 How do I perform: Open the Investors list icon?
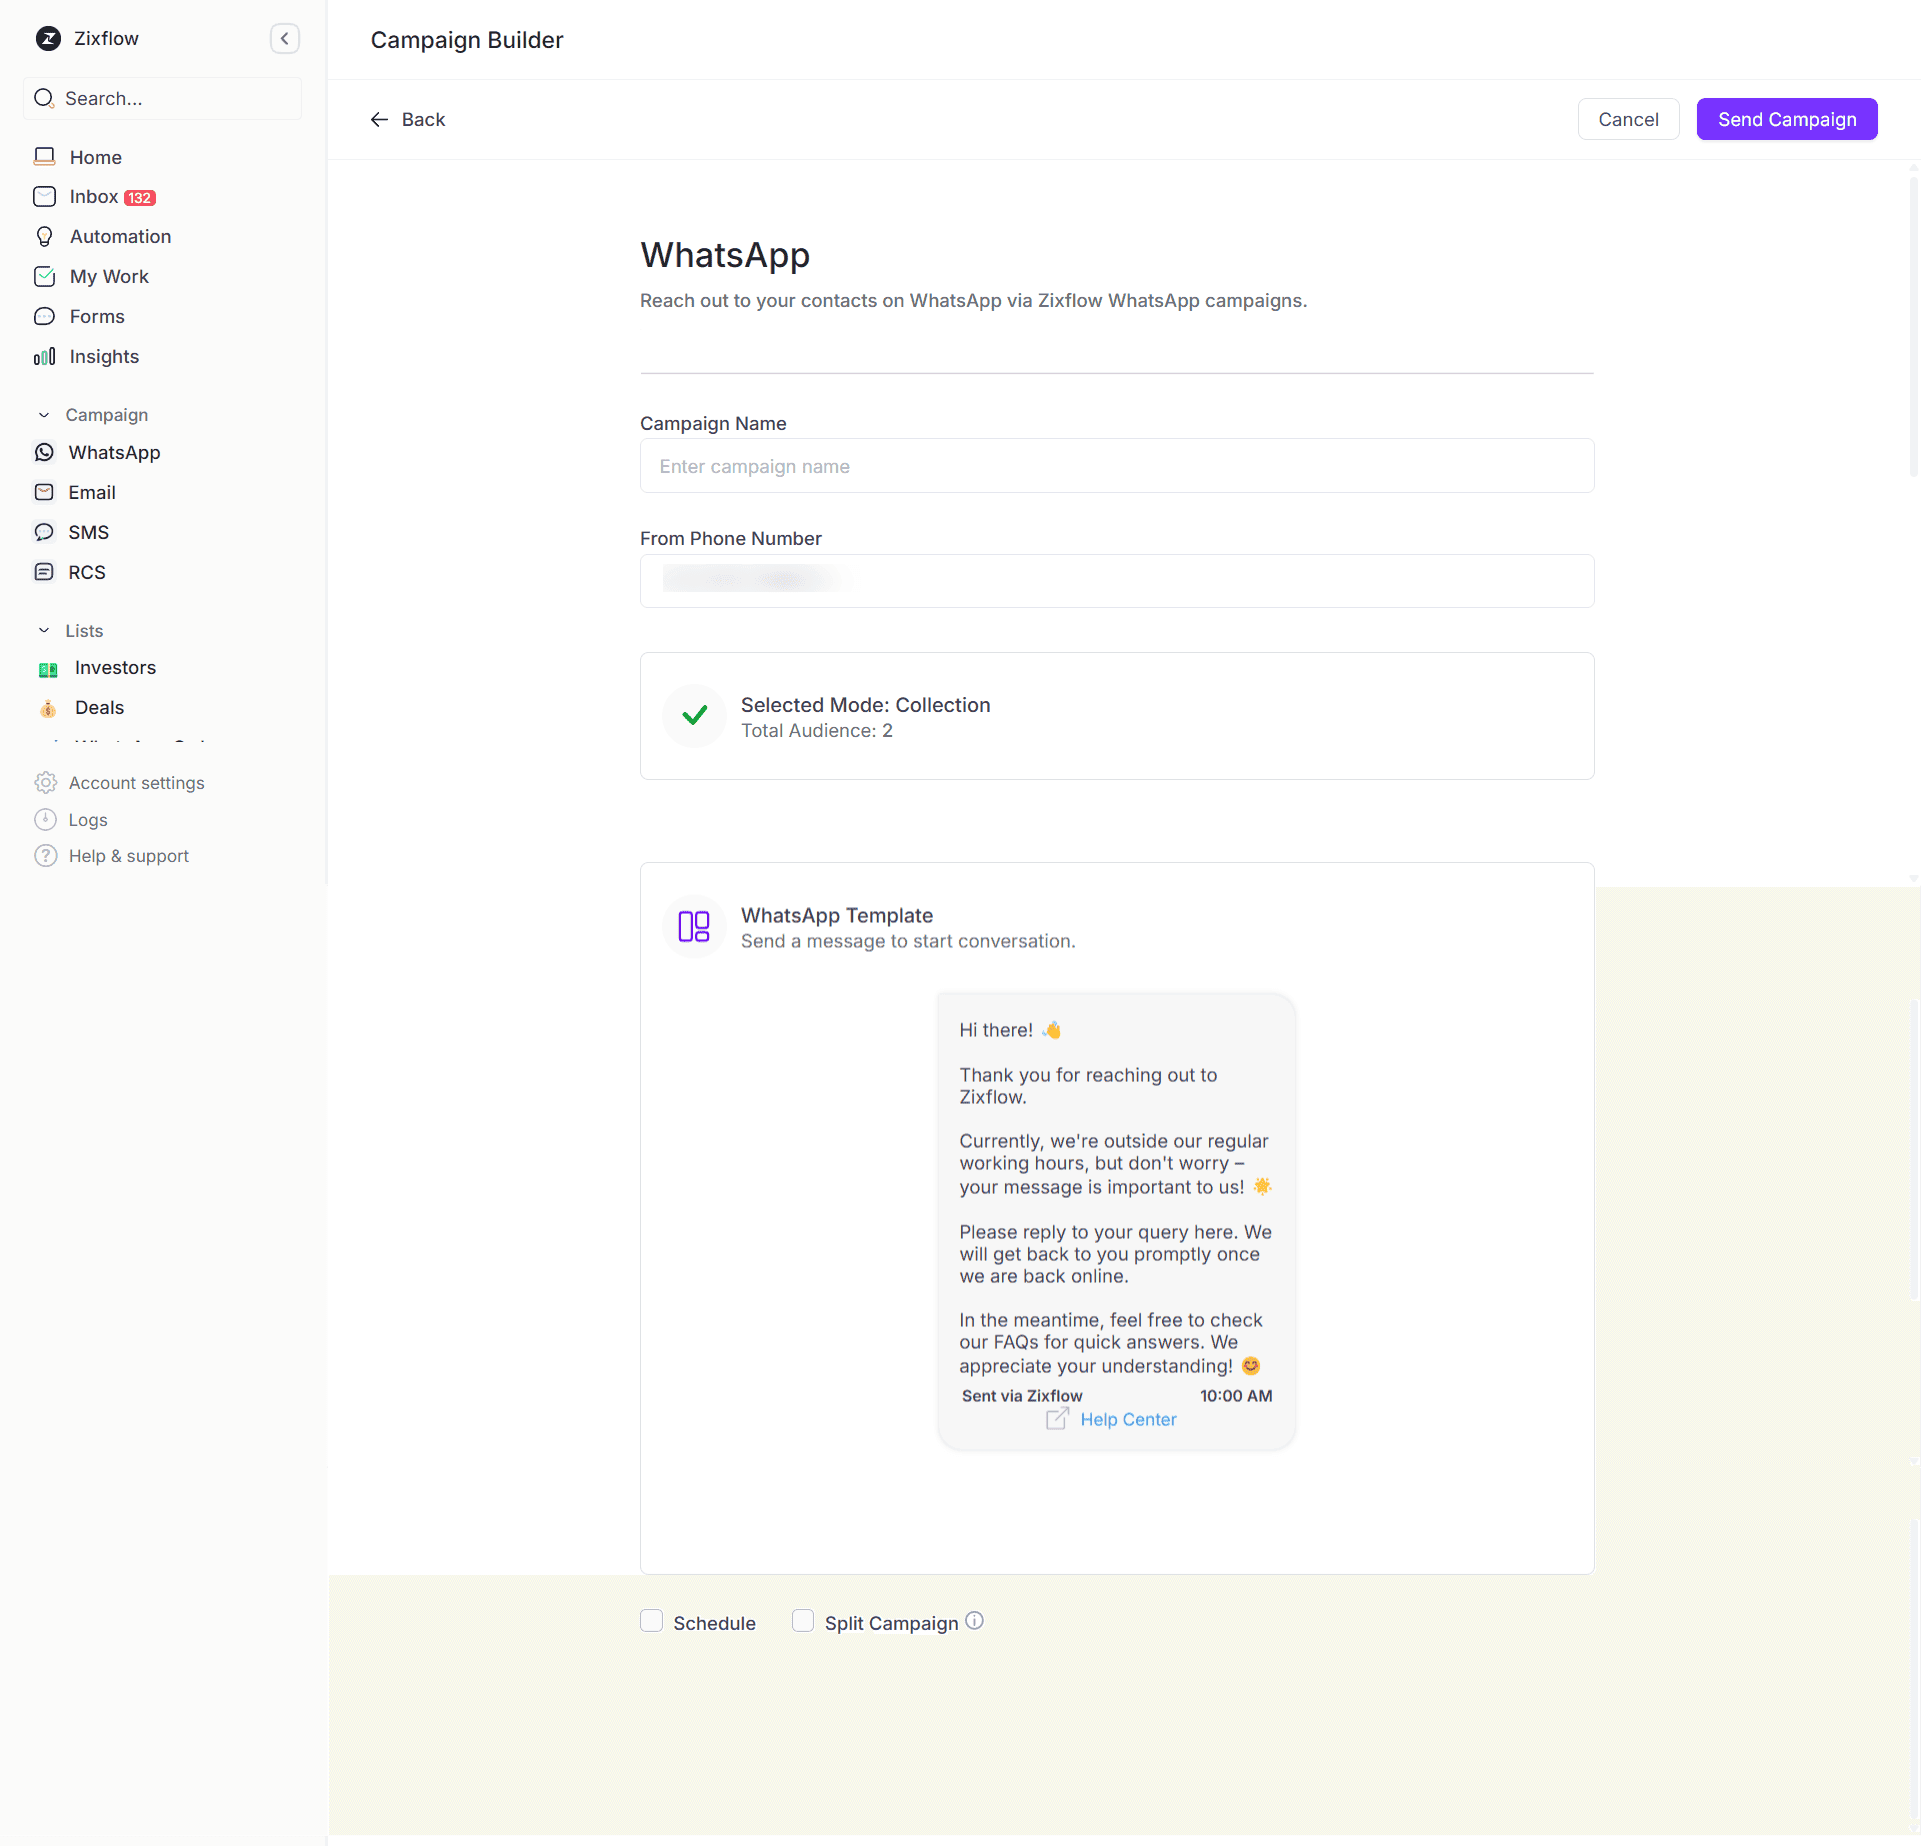(x=48, y=668)
